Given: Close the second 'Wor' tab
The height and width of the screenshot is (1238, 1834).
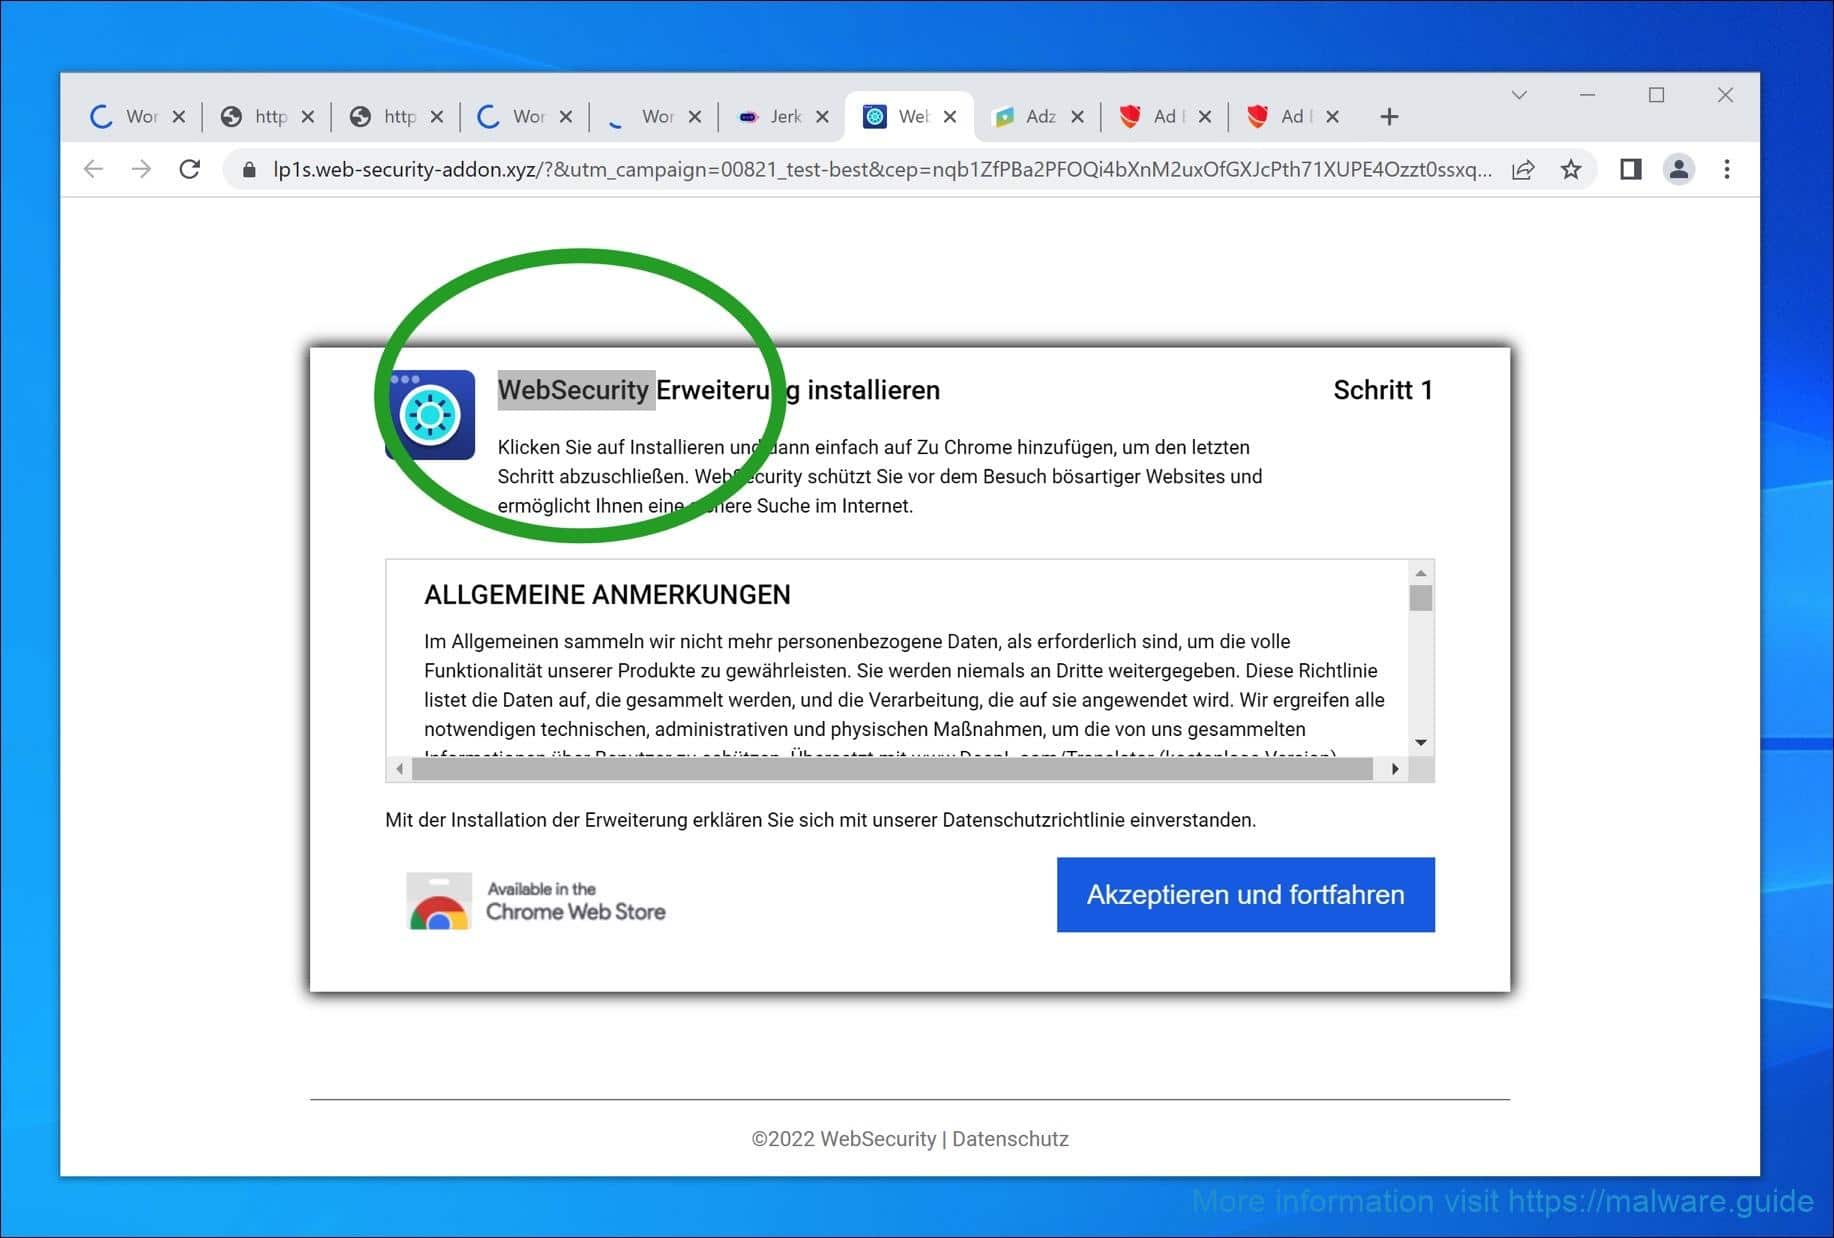Looking at the screenshot, I should (x=566, y=117).
